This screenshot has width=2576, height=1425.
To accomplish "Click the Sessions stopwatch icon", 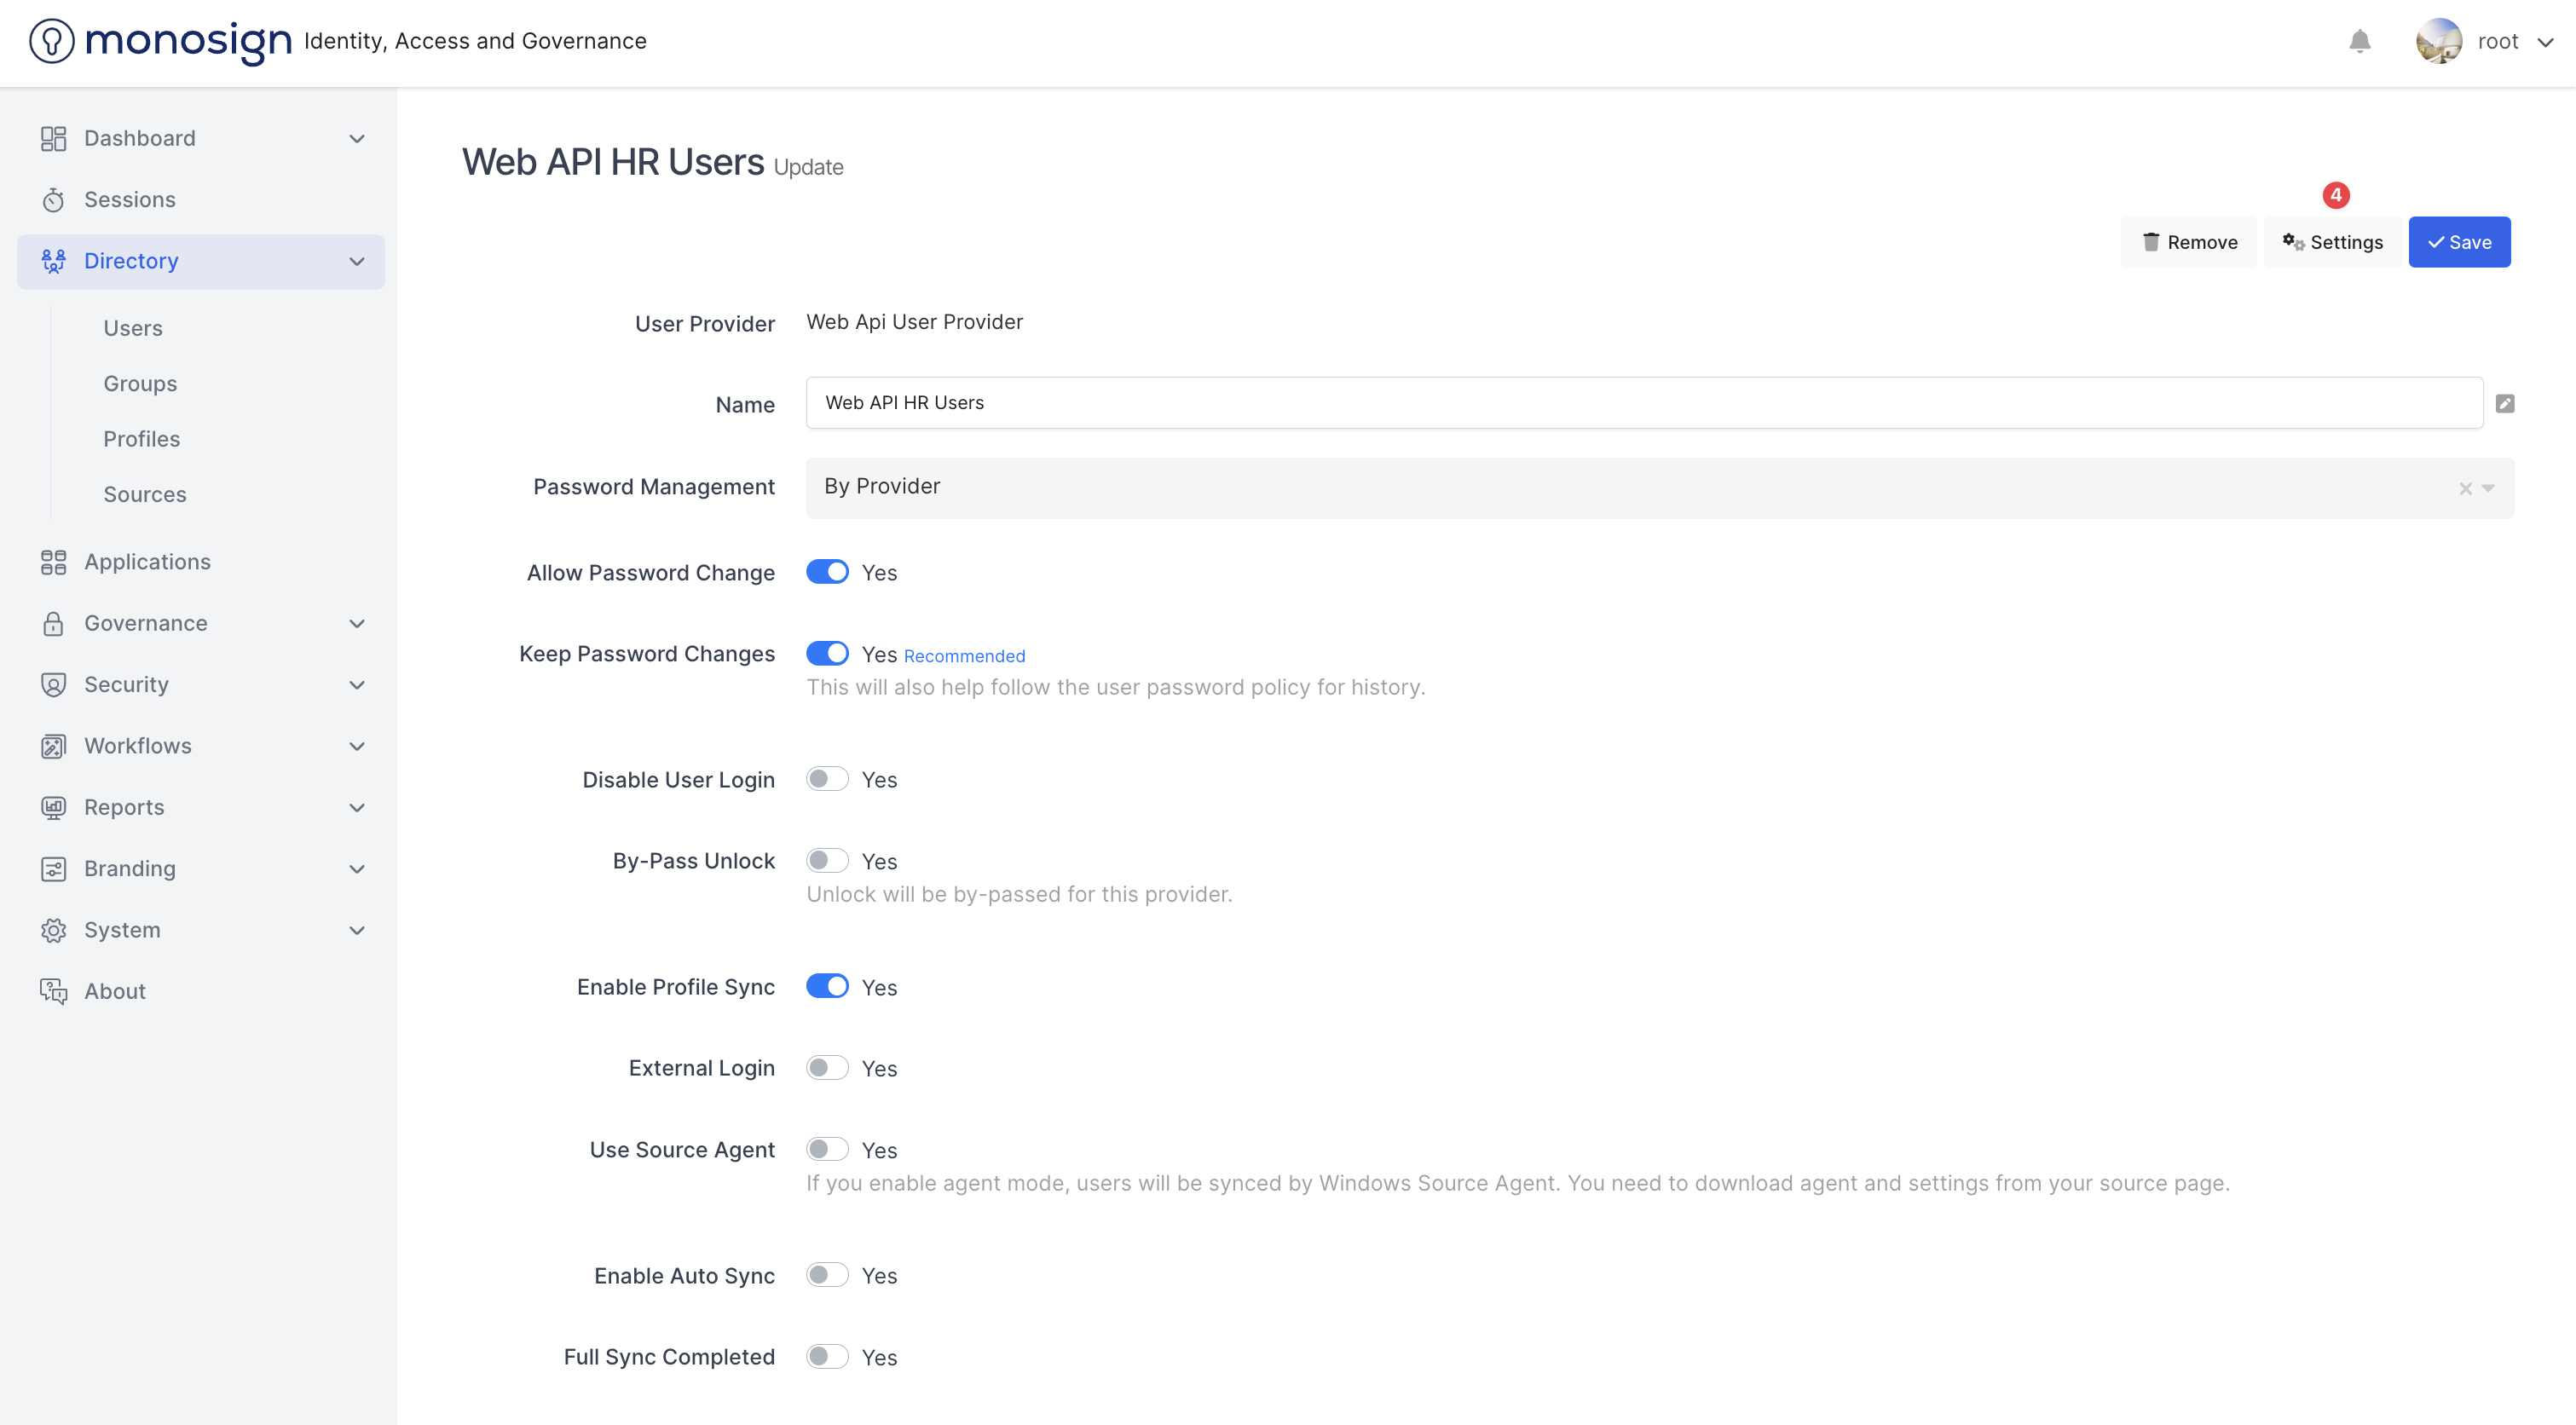I will (53, 200).
